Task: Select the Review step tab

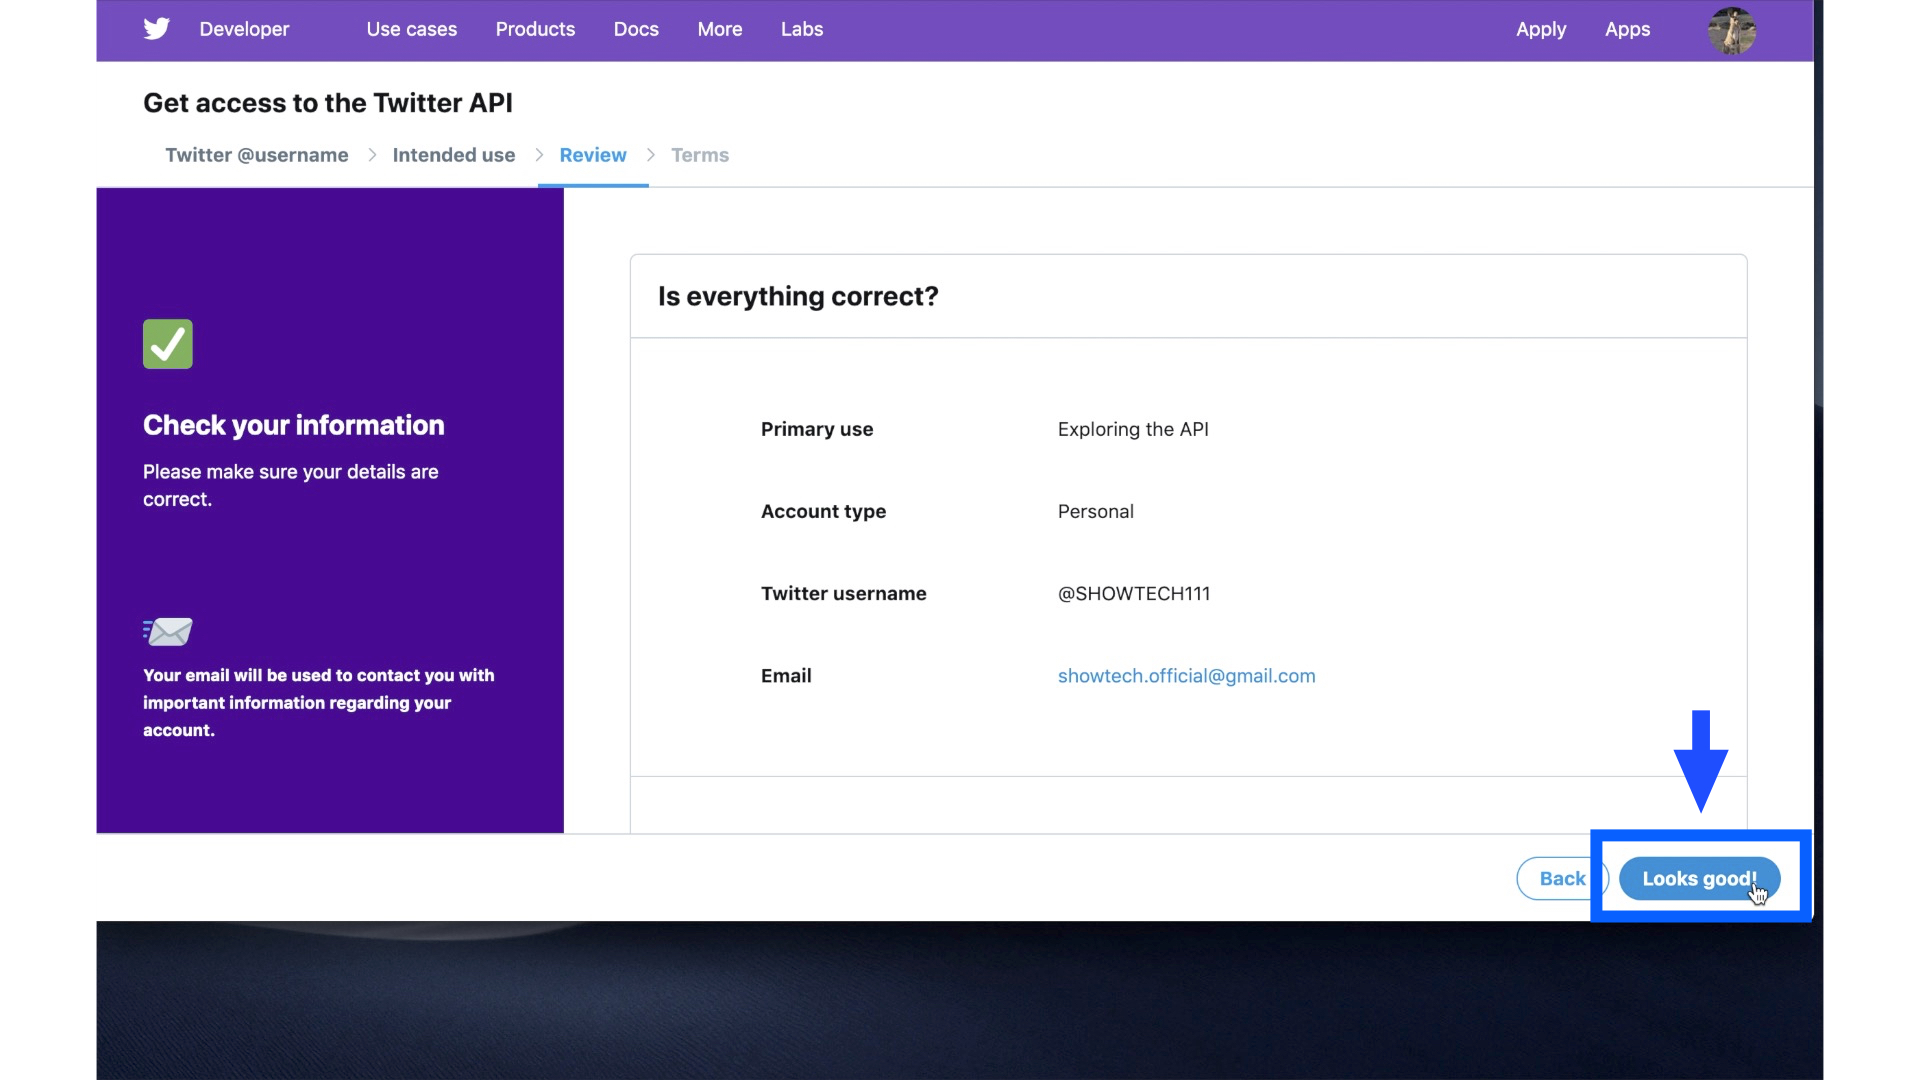Action: [x=593, y=155]
